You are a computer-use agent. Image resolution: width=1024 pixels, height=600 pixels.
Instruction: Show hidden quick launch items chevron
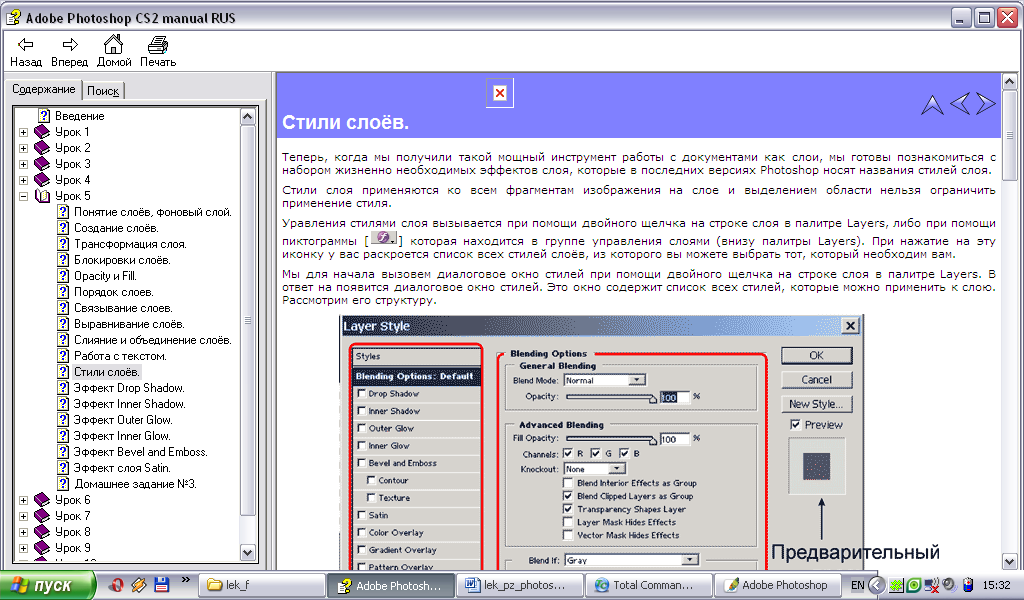point(185,579)
